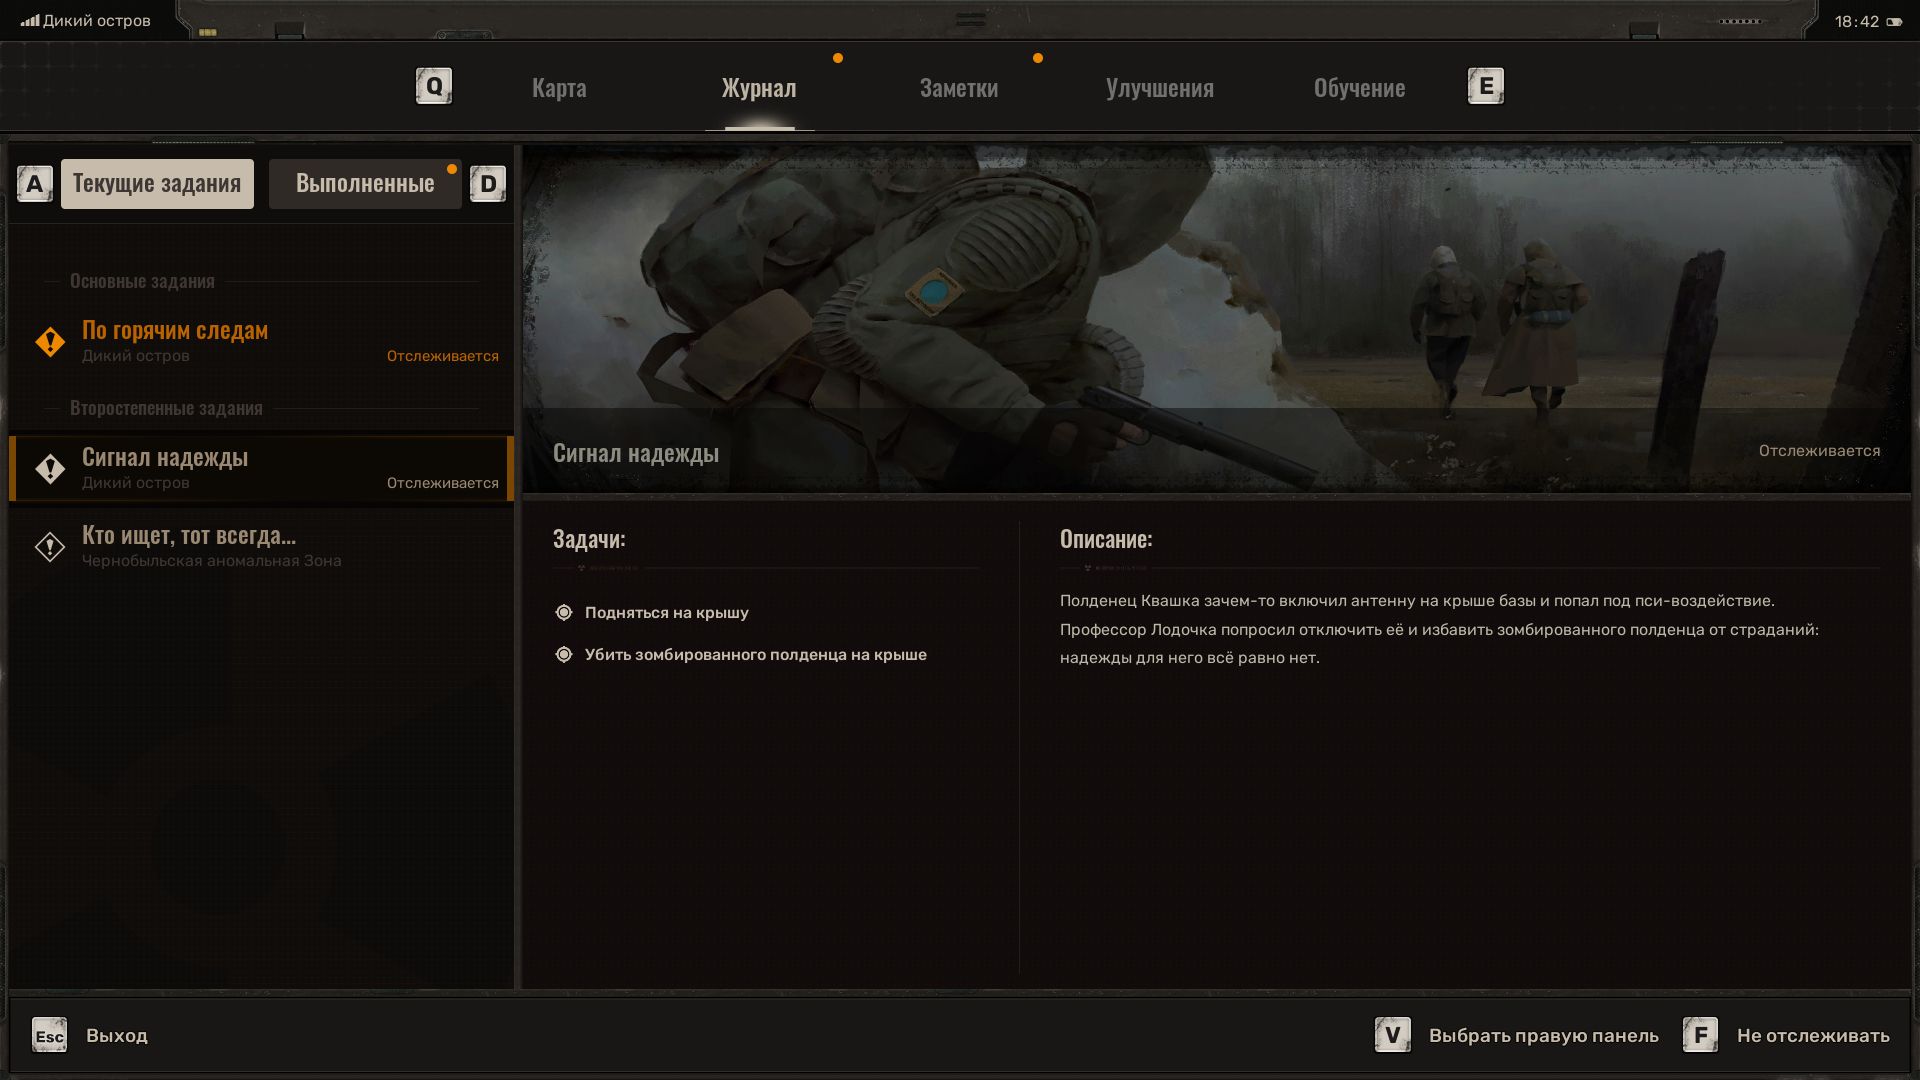Click the Сигнал надежды banner image

(1215, 300)
